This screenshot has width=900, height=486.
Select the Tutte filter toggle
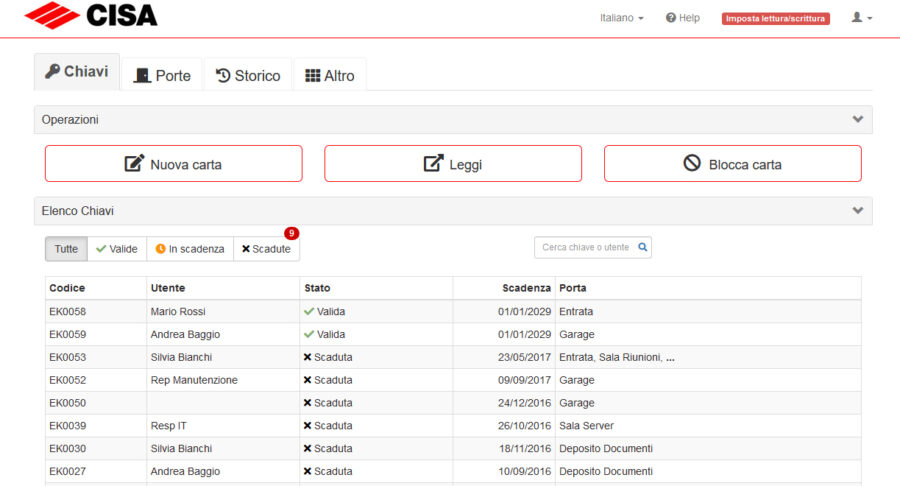click(x=66, y=249)
